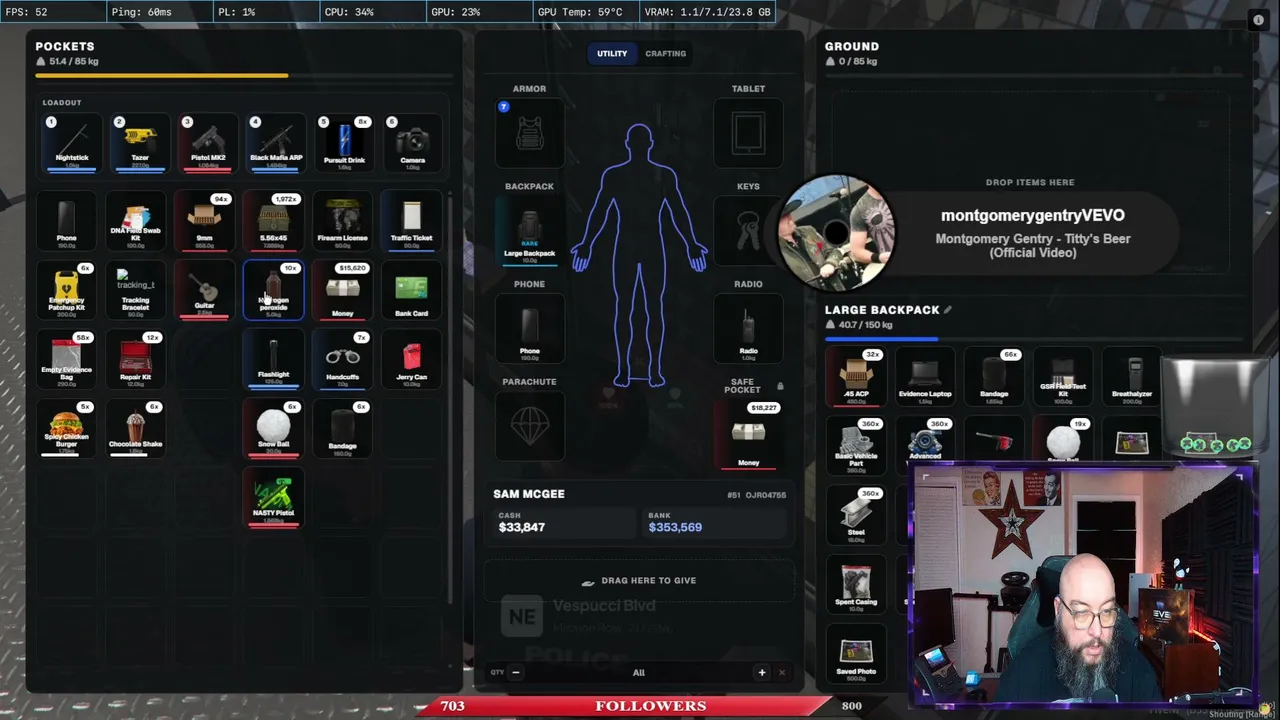Pick the 9mm ammo box in pockets
1280x720 pixels.
(x=204, y=222)
